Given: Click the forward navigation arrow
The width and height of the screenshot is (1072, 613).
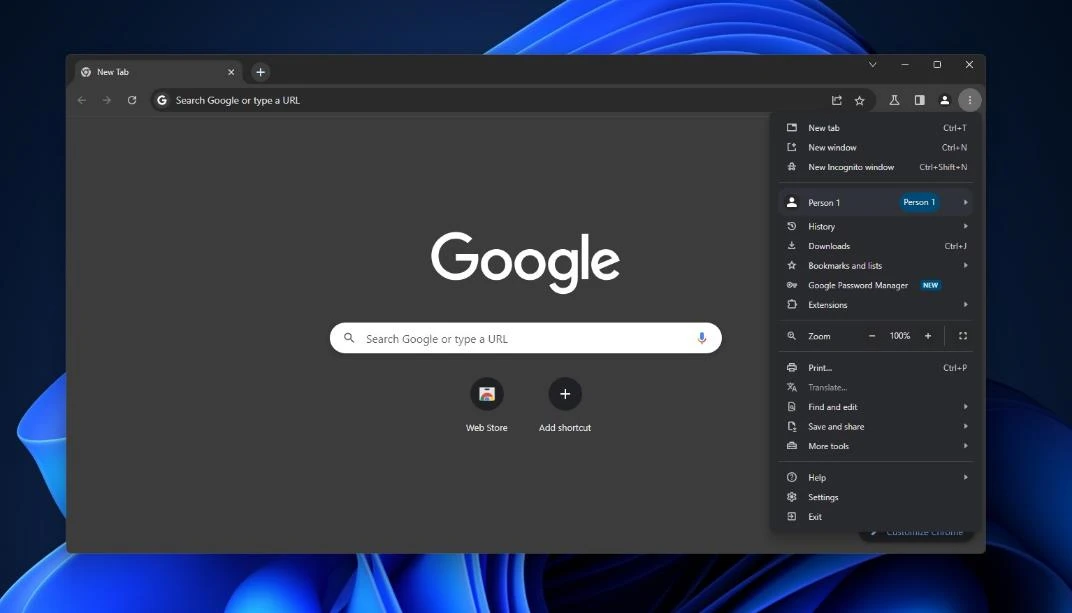Looking at the screenshot, I should [107, 100].
